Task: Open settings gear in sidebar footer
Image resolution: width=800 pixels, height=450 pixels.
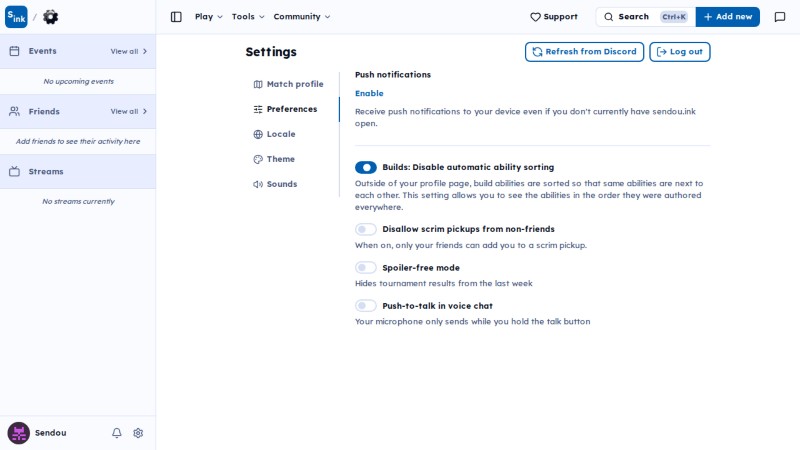Action: [x=138, y=433]
